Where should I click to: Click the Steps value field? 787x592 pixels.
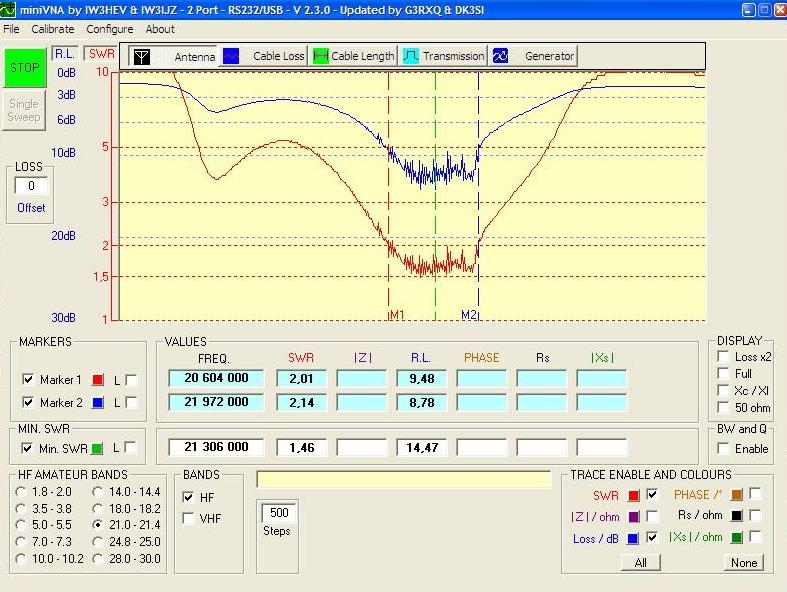coord(278,513)
